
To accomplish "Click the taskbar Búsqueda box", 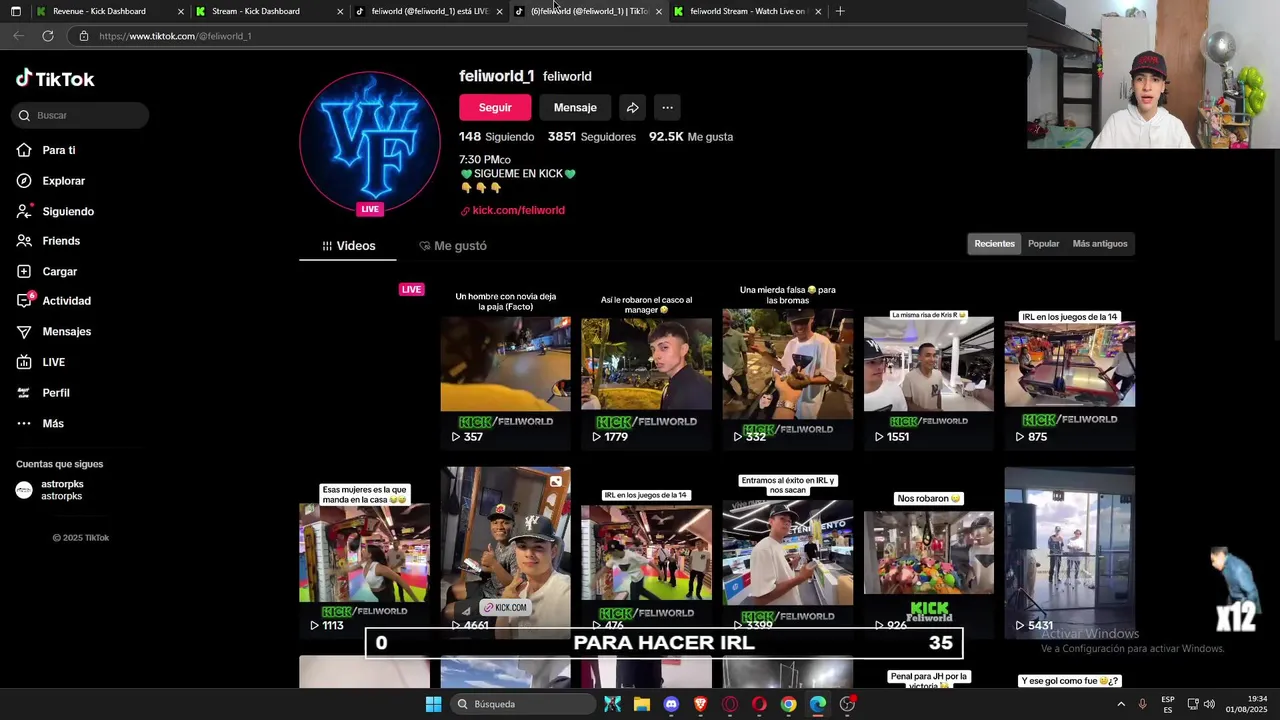I will (x=521, y=704).
